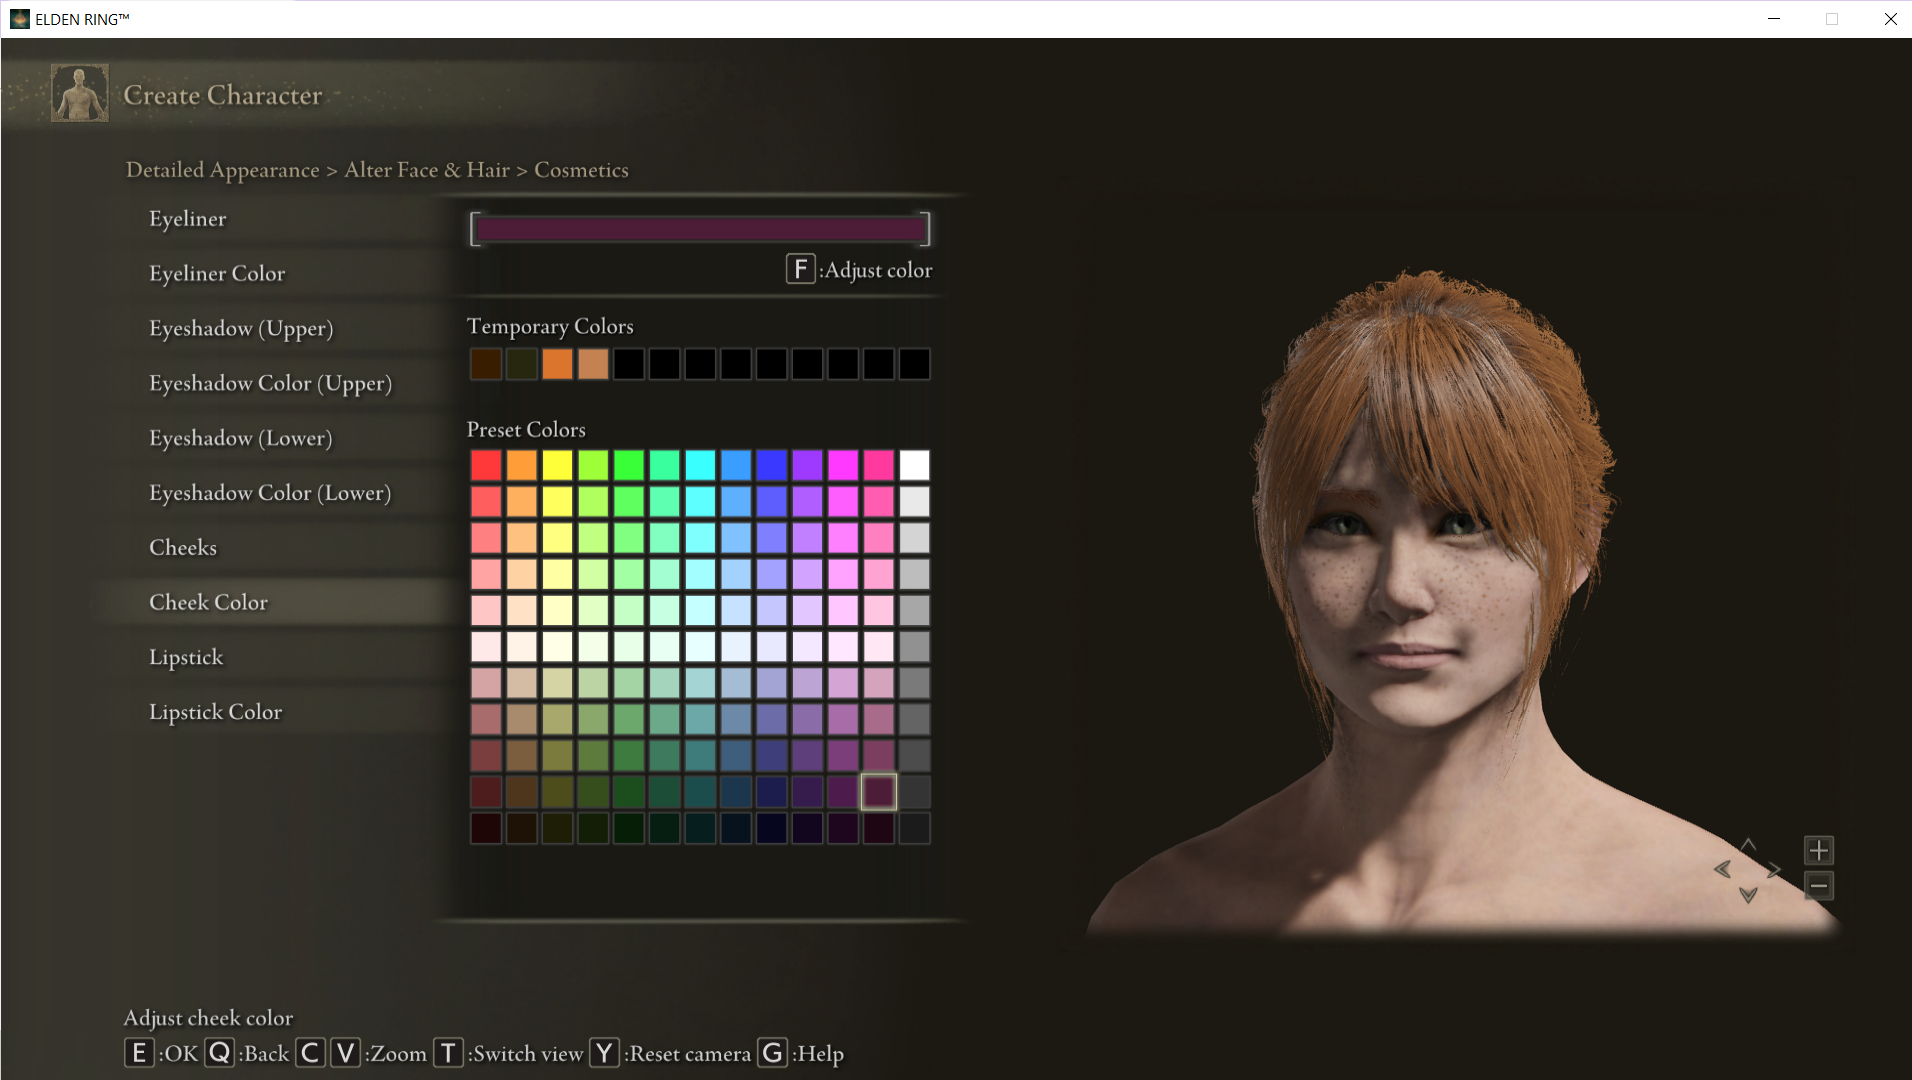Click the Adjust cheek color hint text

(x=208, y=1018)
